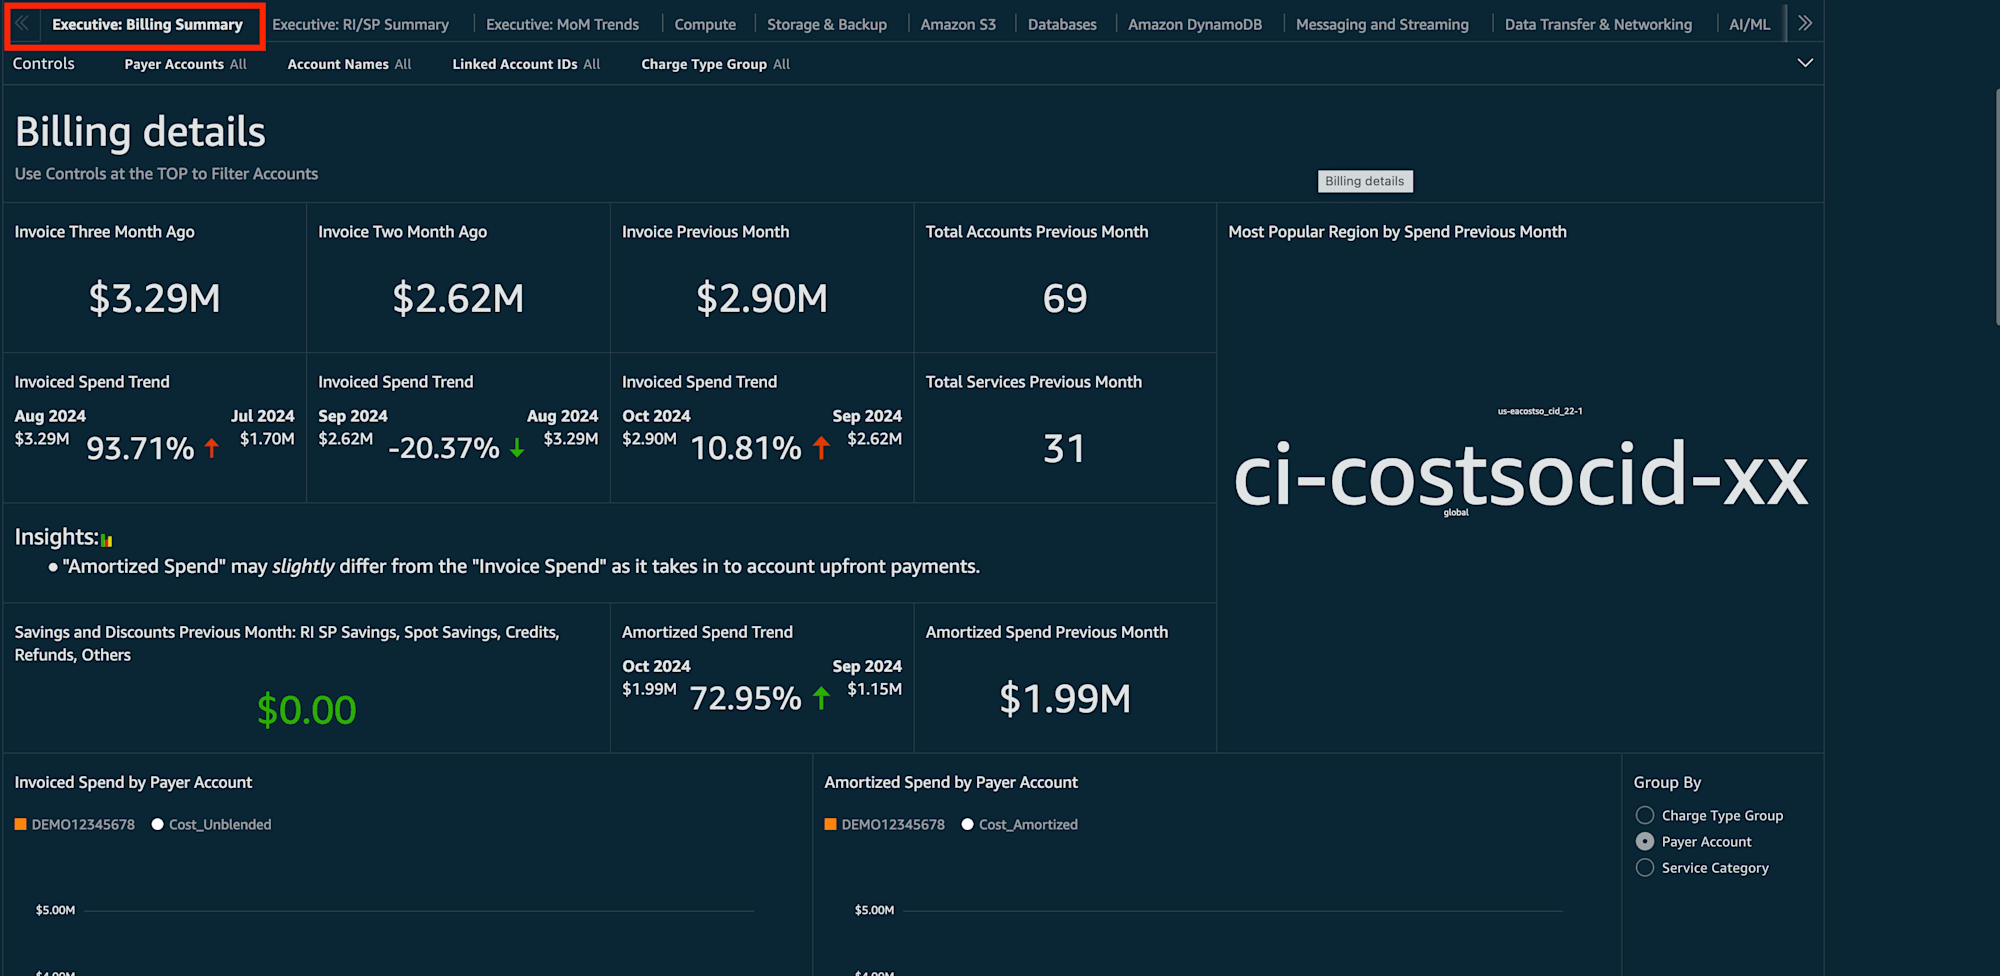Click white Cost_Unblended legend marker

tap(157, 824)
